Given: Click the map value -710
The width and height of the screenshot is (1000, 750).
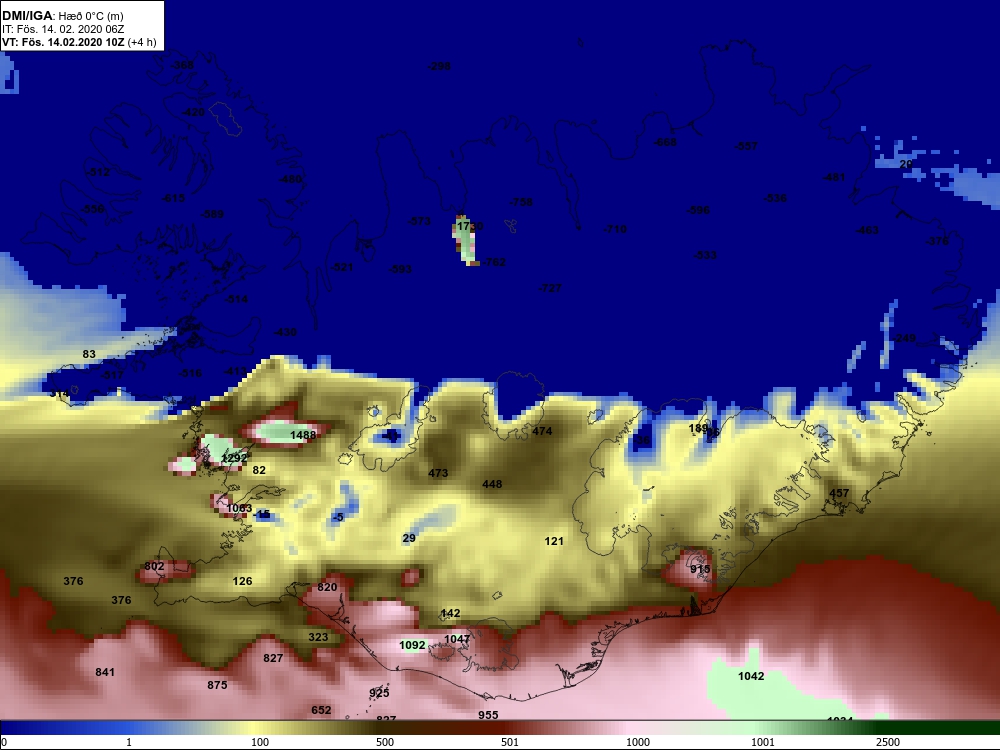Looking at the screenshot, I should click(x=615, y=229).
